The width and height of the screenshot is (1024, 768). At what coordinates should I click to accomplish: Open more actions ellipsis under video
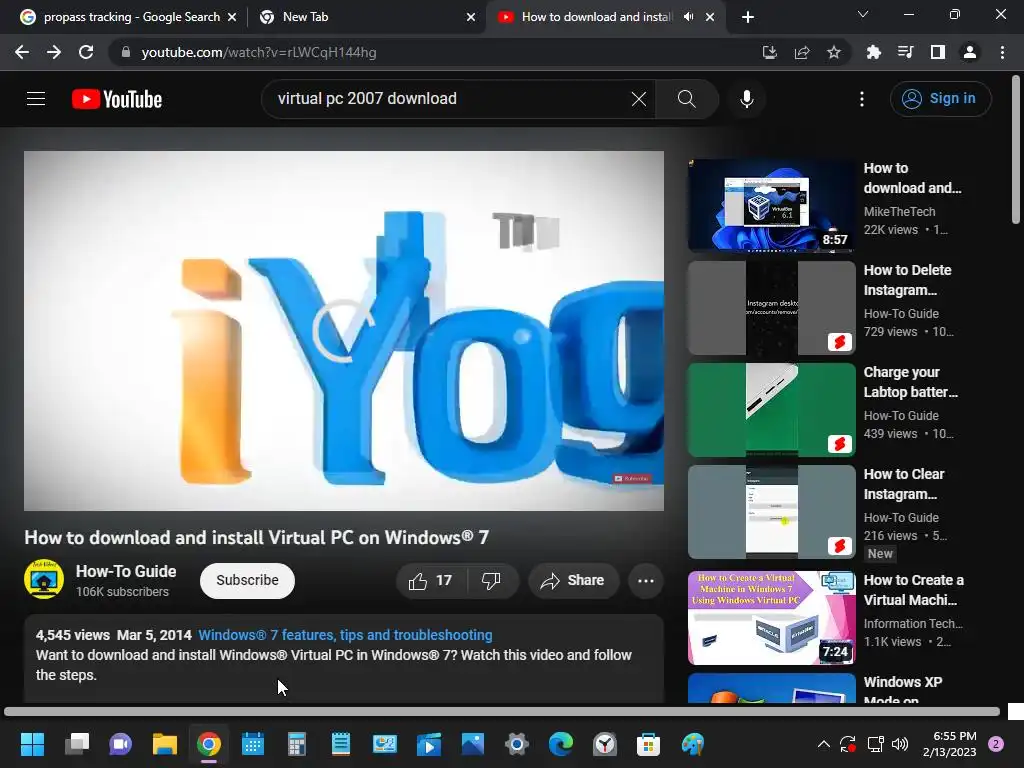click(646, 581)
